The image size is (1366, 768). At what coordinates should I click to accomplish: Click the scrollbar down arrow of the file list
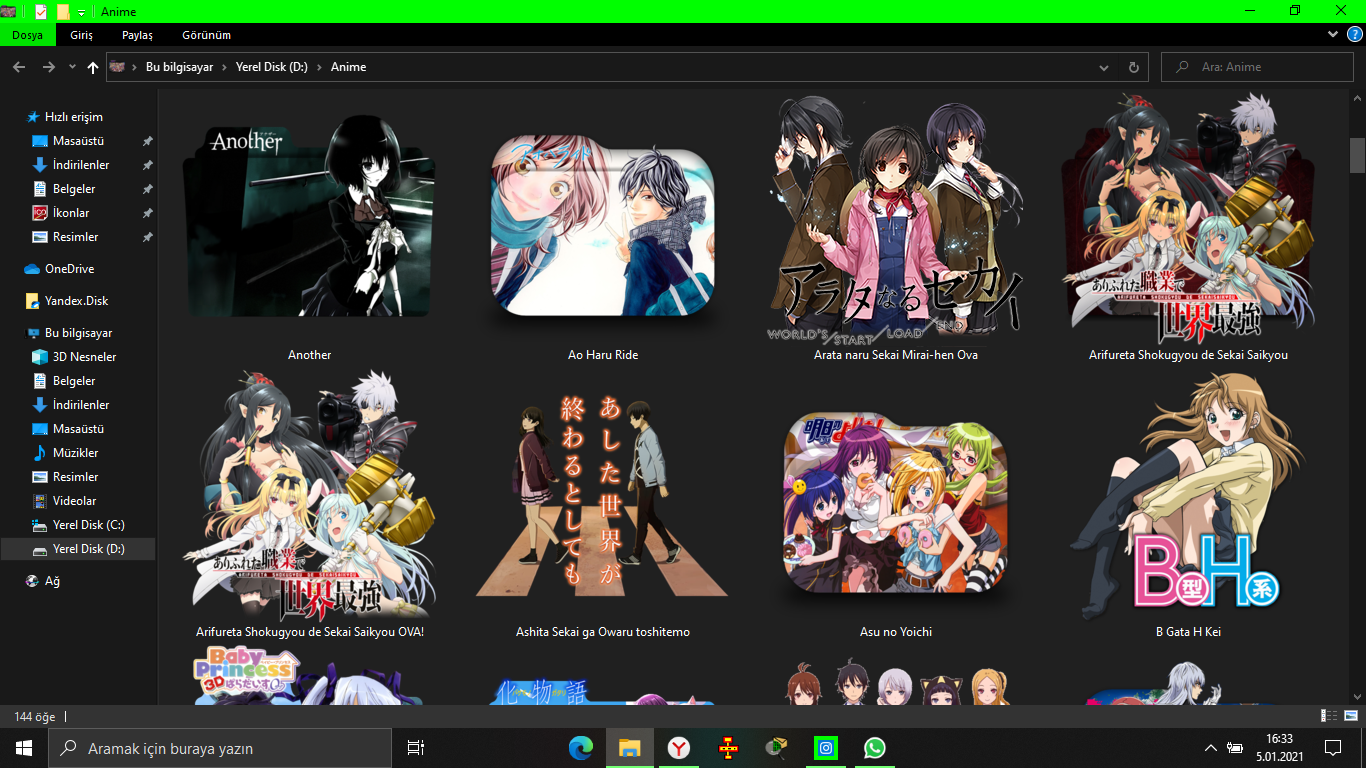(x=1357, y=696)
